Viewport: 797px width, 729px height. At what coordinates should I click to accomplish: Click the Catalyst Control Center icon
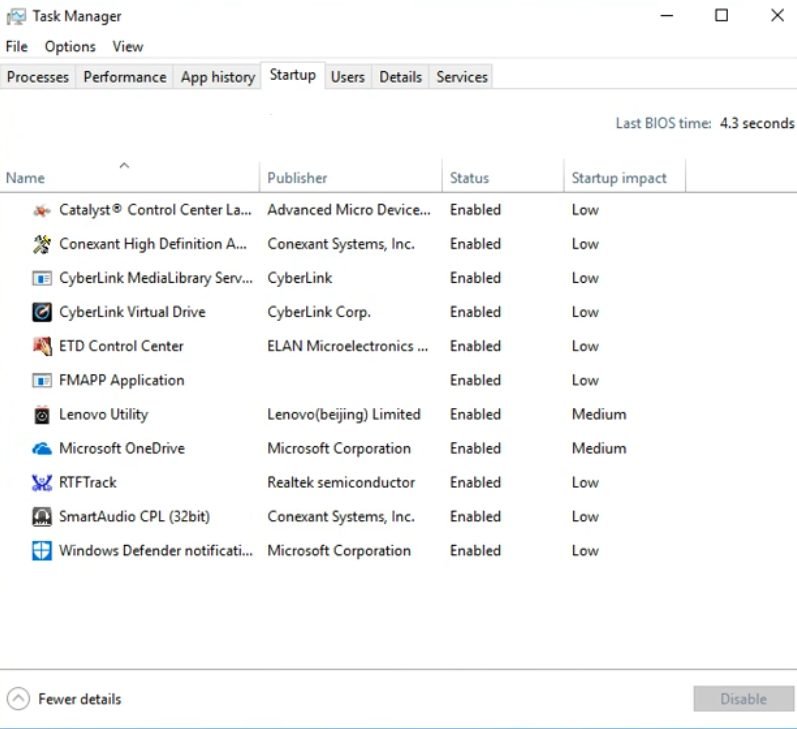pos(42,210)
